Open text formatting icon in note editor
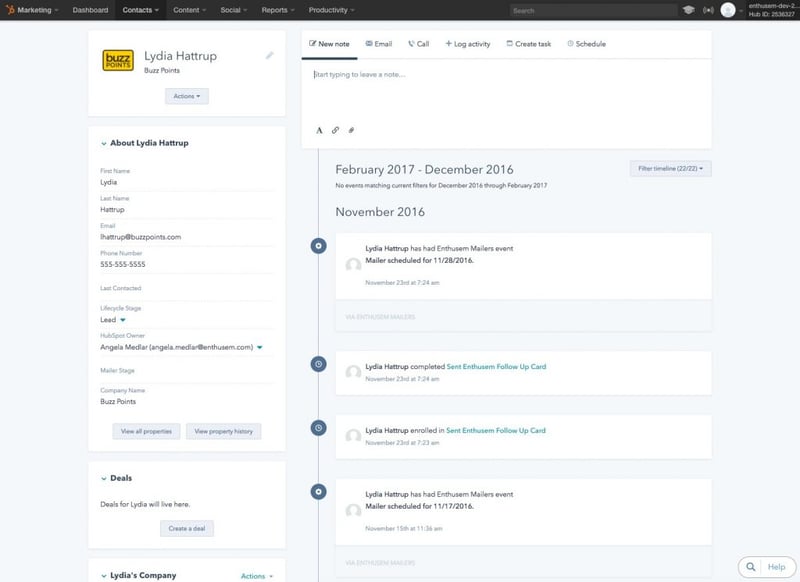Viewport: 800px width, 582px height. coord(319,130)
